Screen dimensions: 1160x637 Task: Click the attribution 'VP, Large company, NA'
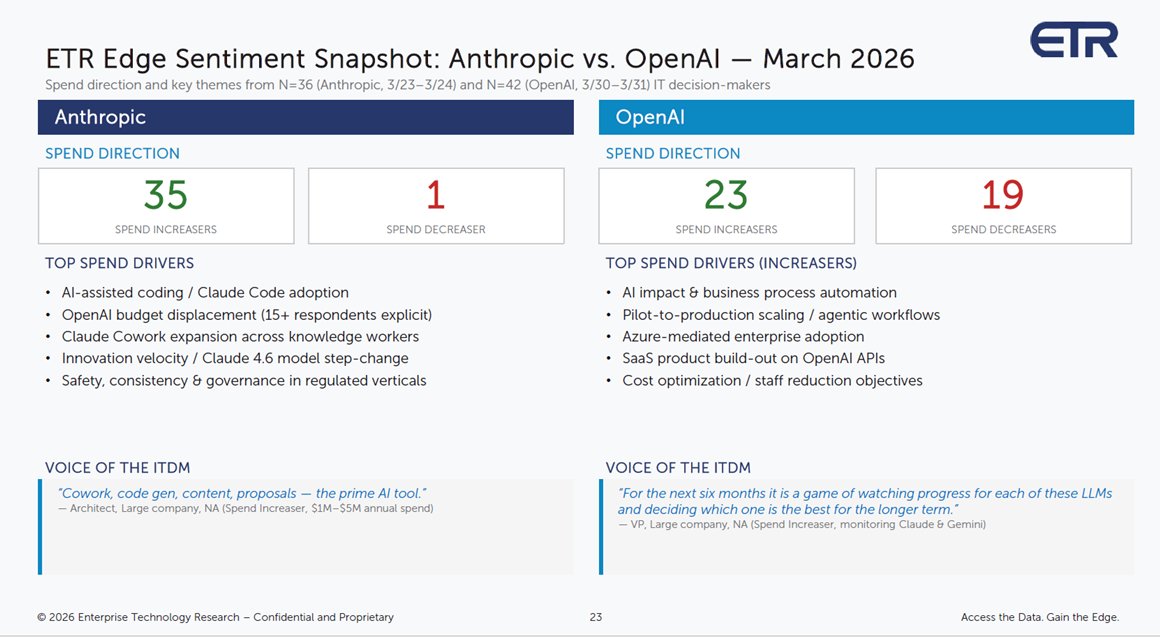802,525
